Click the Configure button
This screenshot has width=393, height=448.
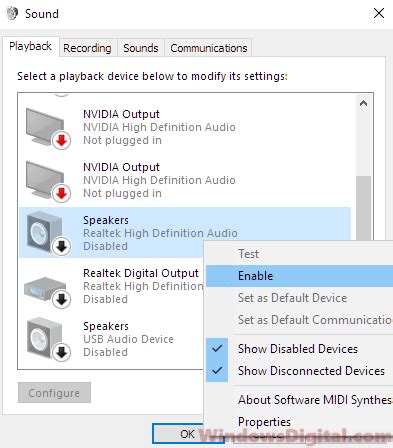click(x=54, y=393)
